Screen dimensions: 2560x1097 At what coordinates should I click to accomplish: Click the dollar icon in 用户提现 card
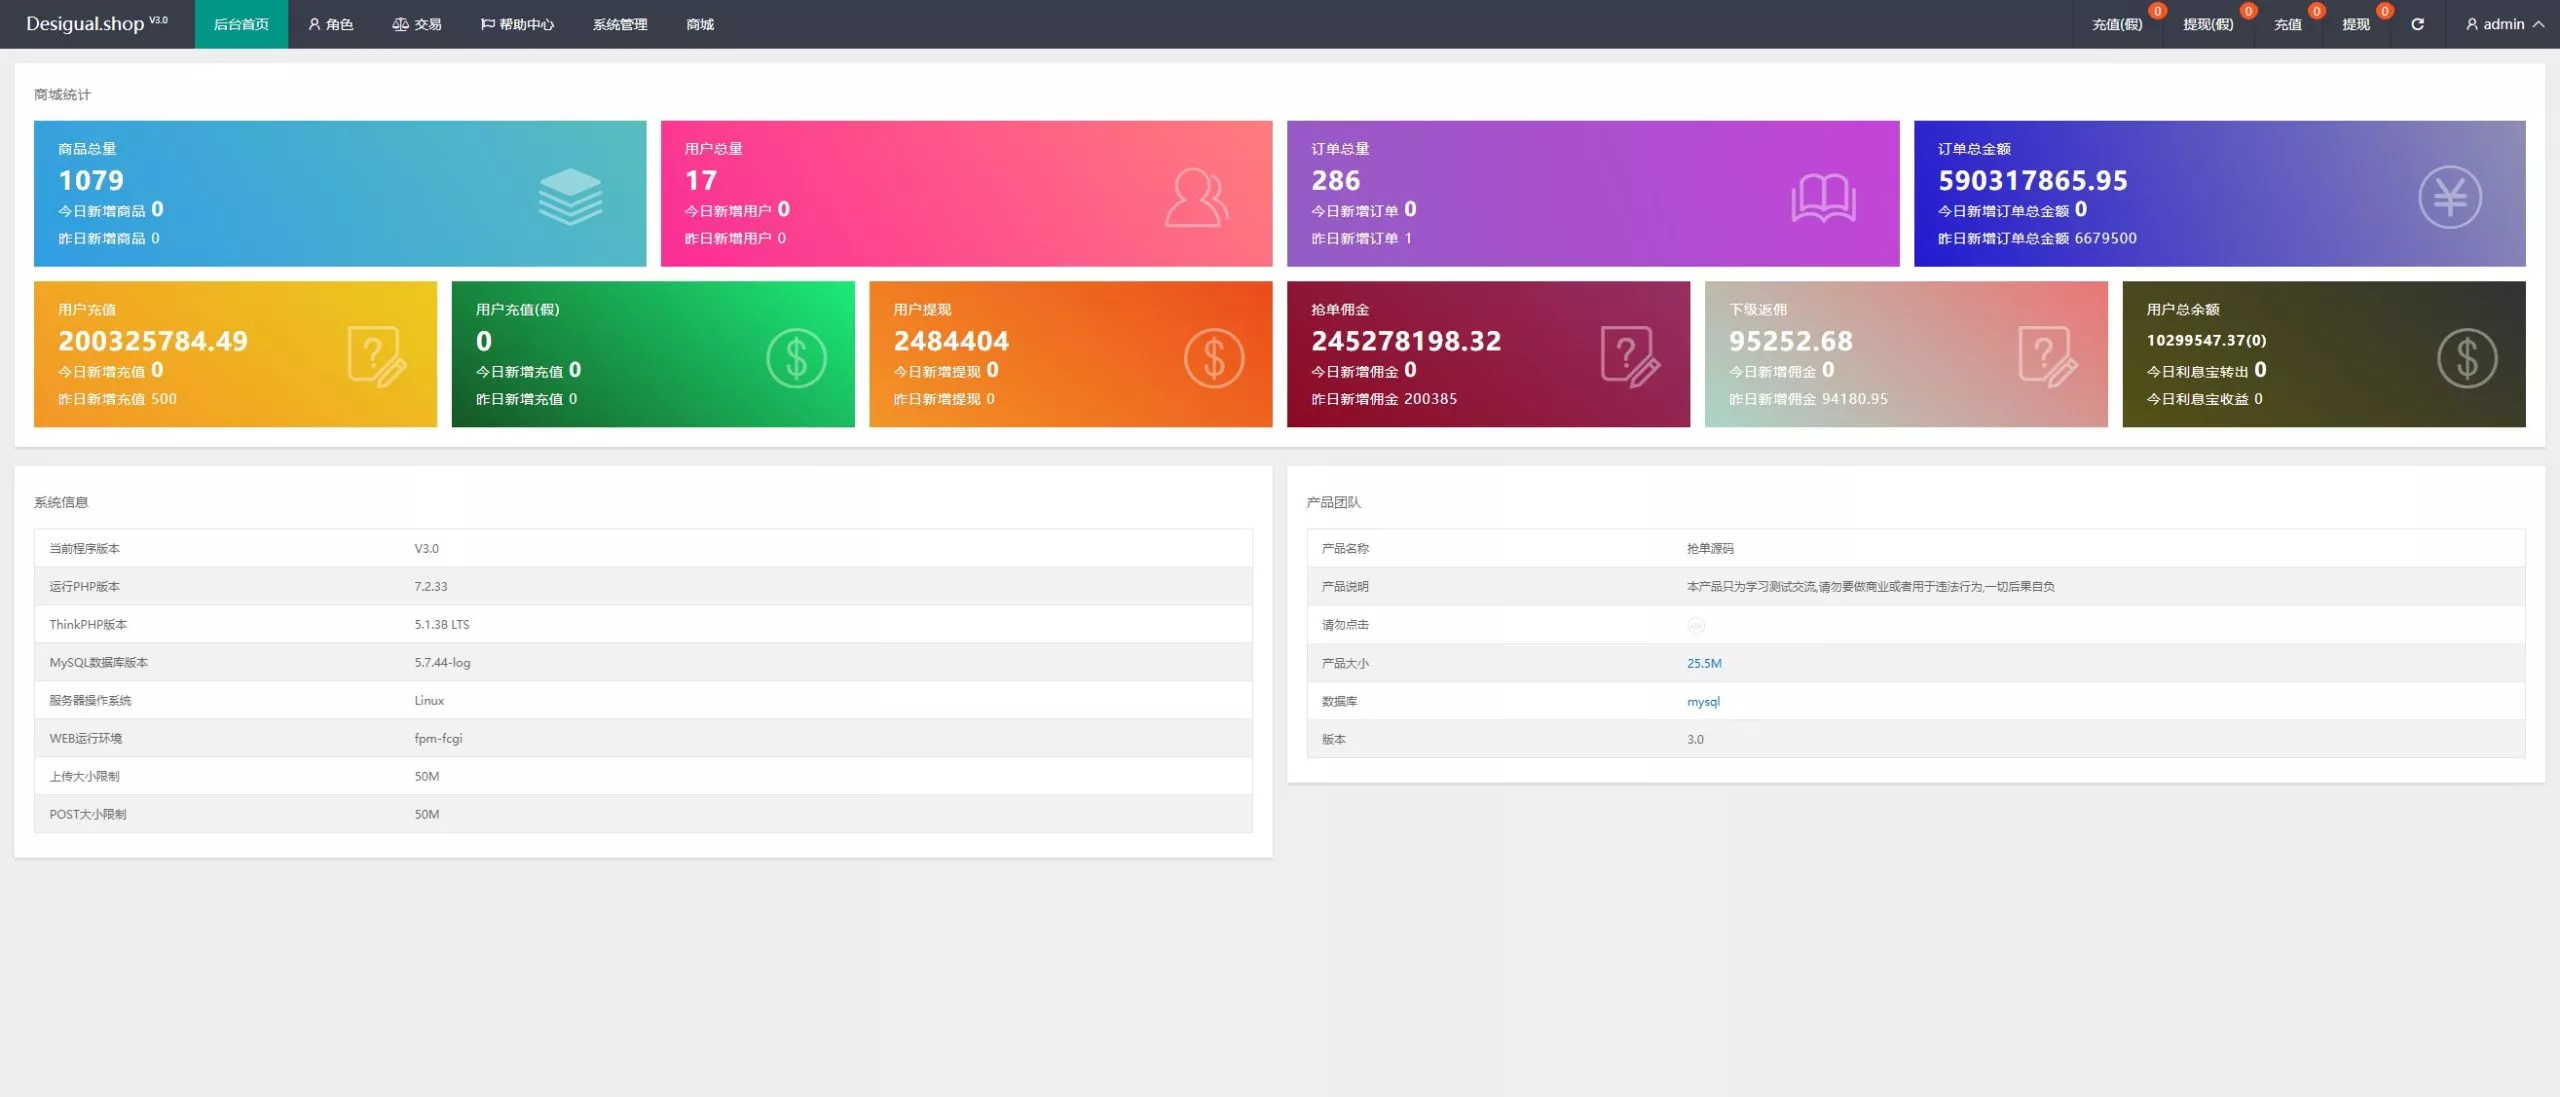(x=1214, y=358)
